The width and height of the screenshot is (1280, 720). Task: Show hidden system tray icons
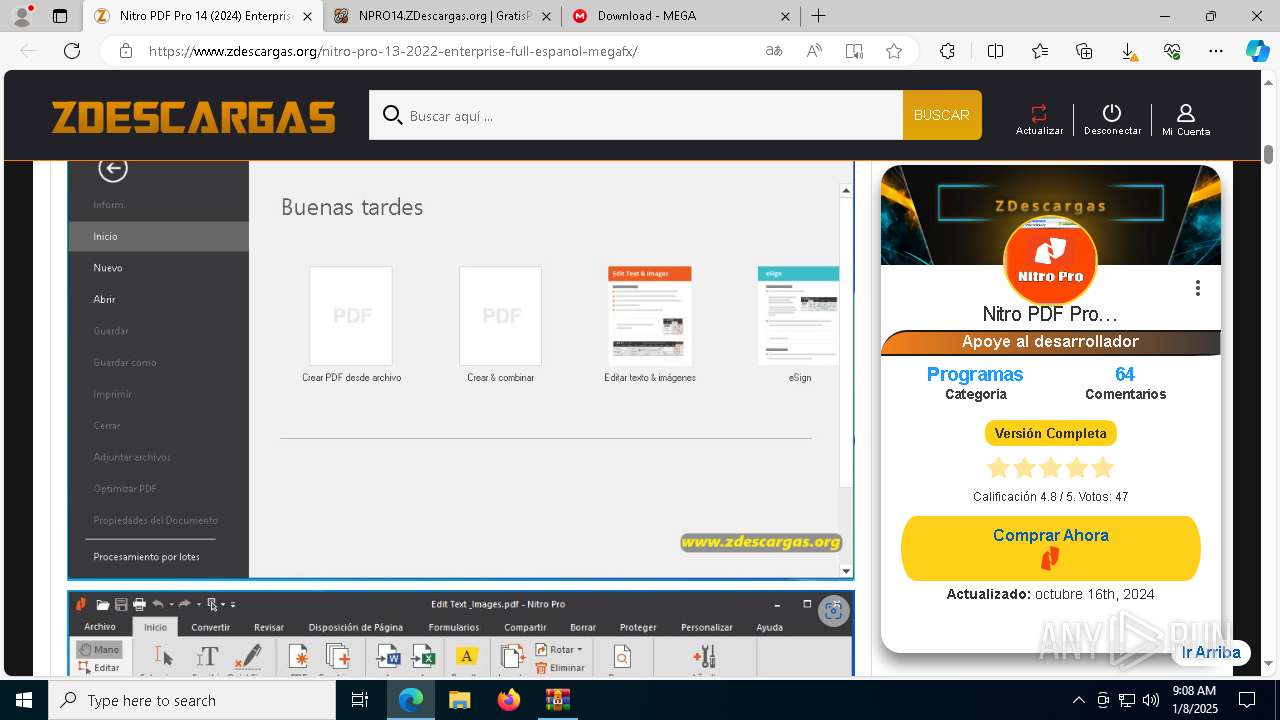point(1078,700)
